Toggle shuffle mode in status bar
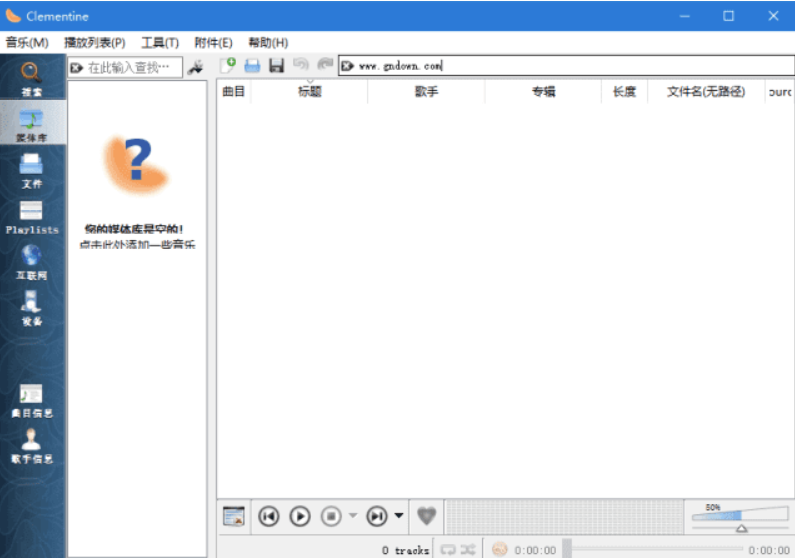This screenshot has height=558, width=795. click(x=467, y=550)
